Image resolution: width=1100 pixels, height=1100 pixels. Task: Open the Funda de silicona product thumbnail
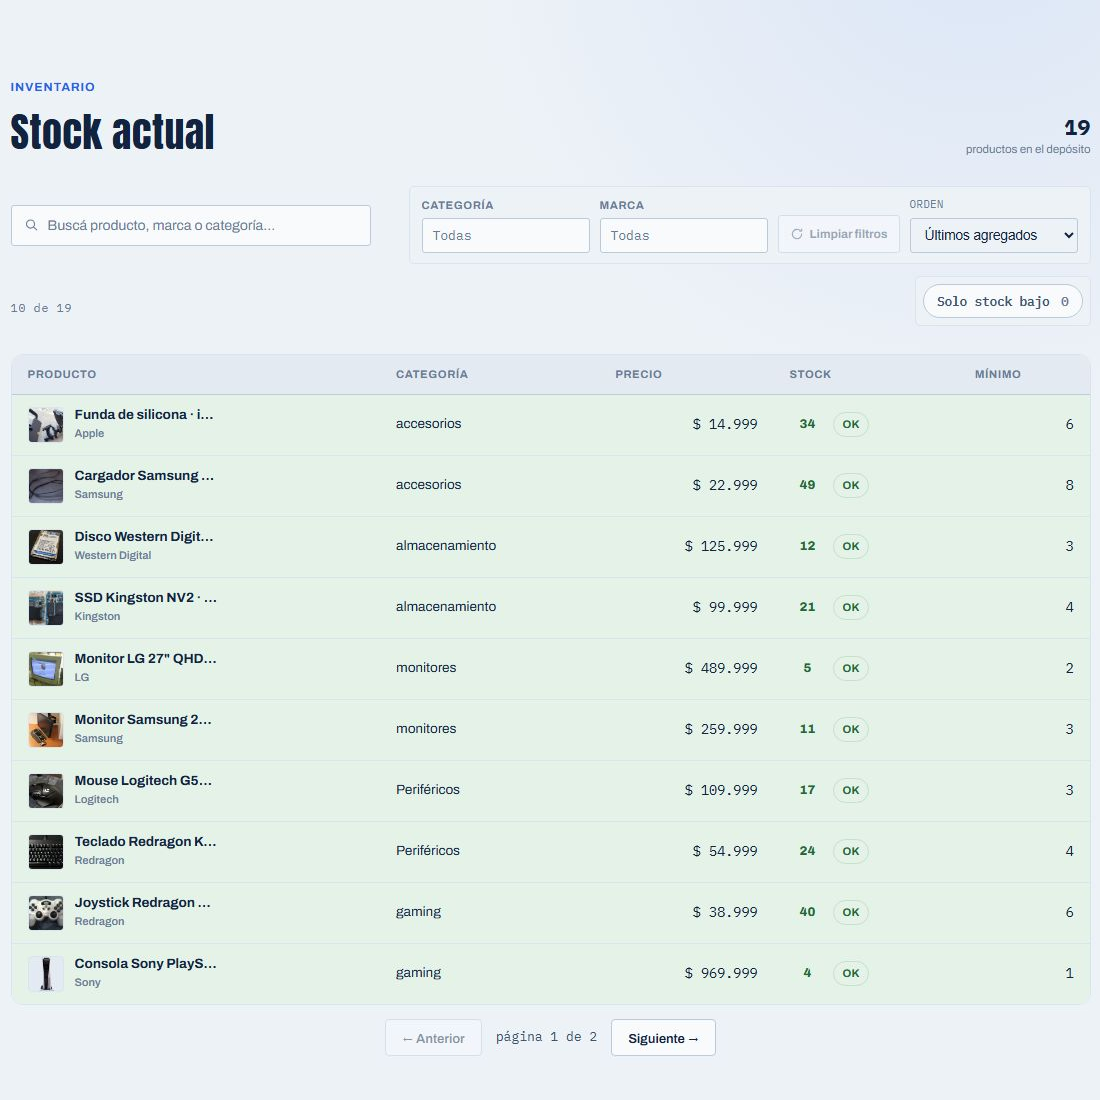coord(46,424)
